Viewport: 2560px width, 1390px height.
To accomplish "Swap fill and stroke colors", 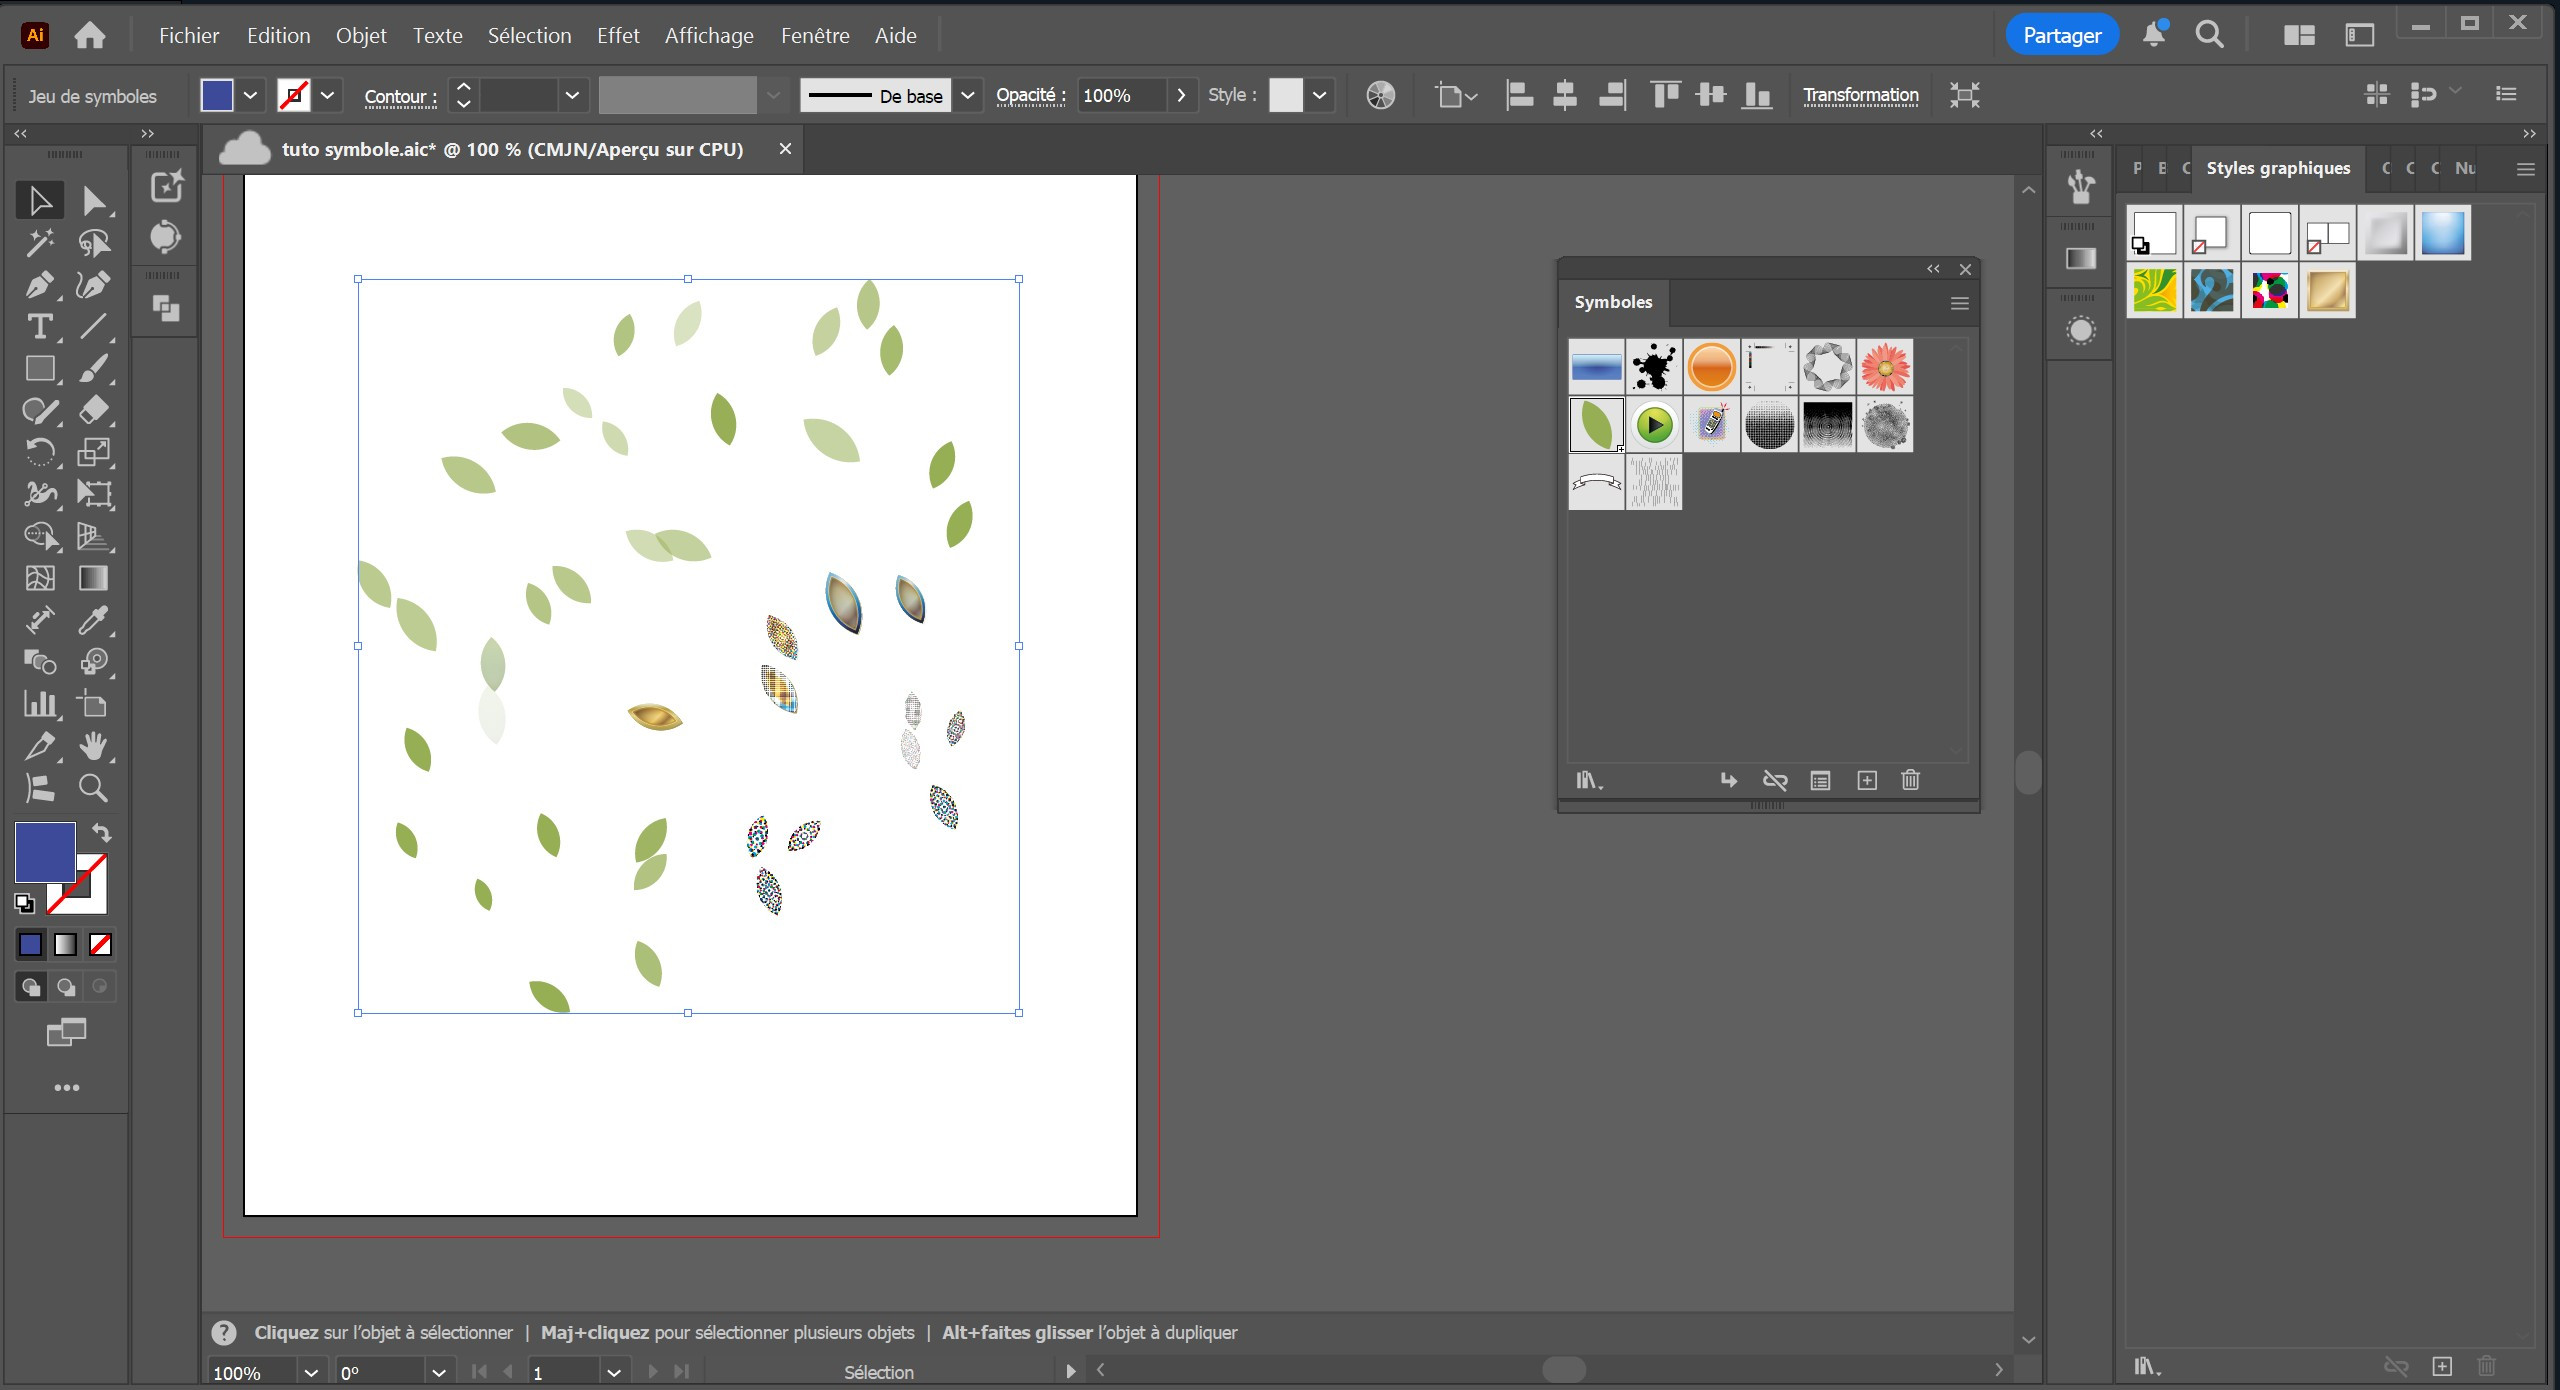I will tap(102, 832).
